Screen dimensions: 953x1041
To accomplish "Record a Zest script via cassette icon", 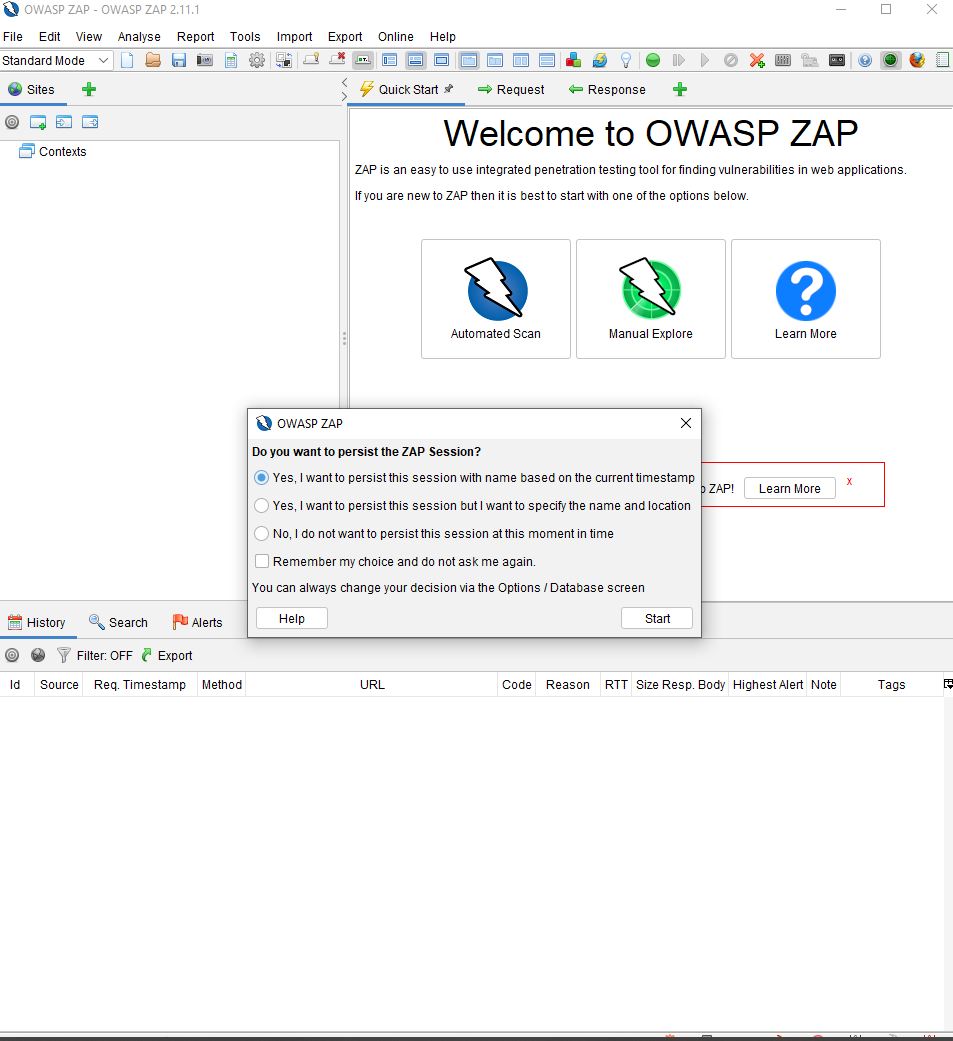I will click(x=838, y=60).
